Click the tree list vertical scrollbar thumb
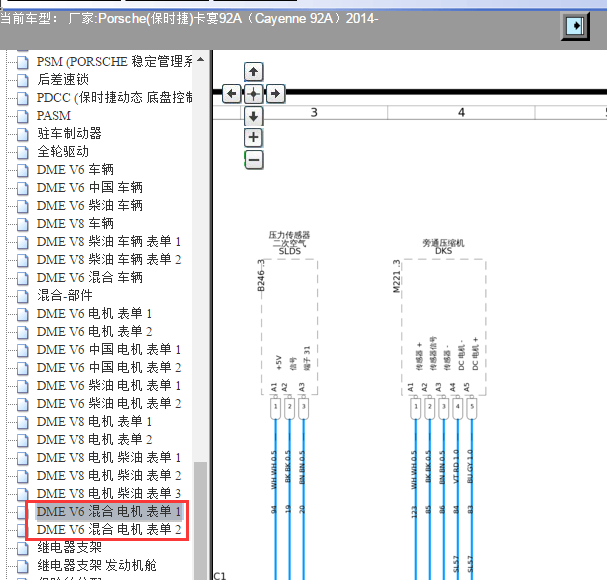 200,521
